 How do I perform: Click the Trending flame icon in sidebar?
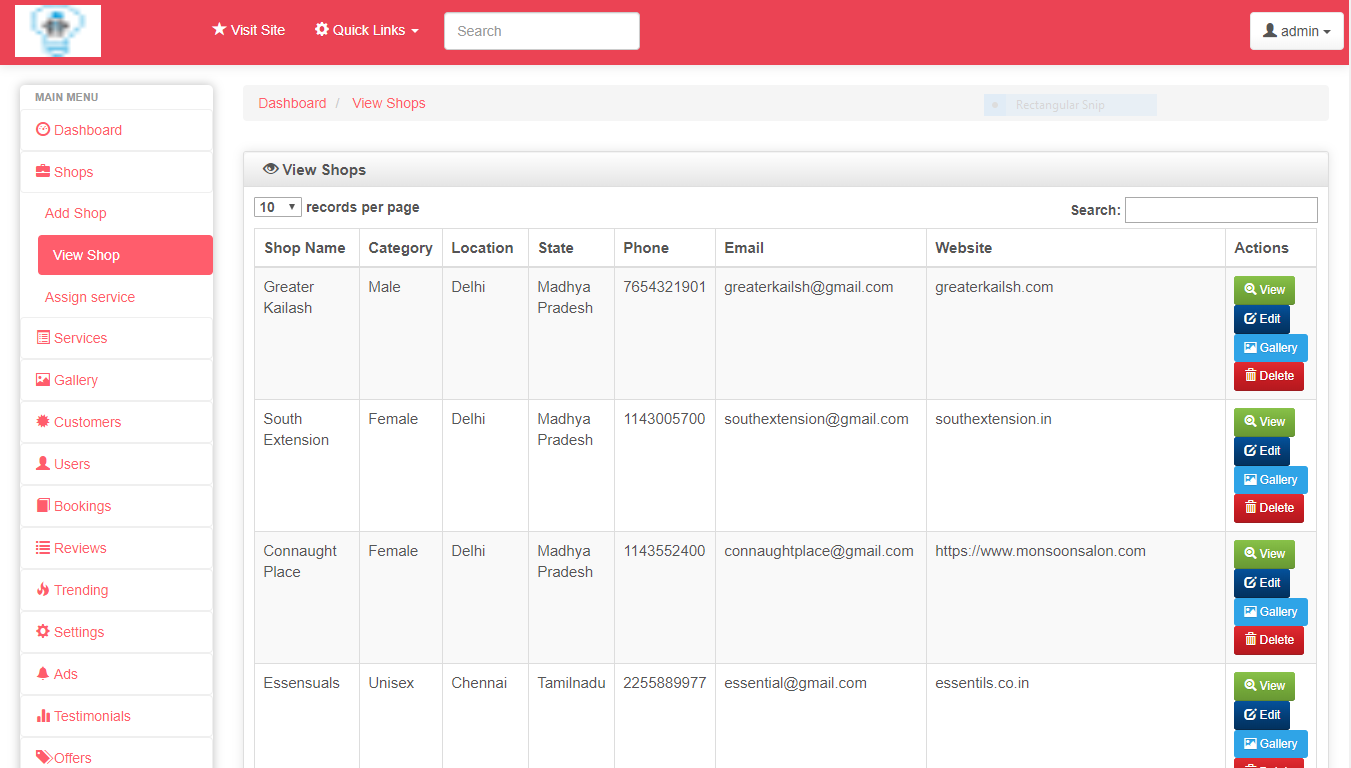(43, 590)
